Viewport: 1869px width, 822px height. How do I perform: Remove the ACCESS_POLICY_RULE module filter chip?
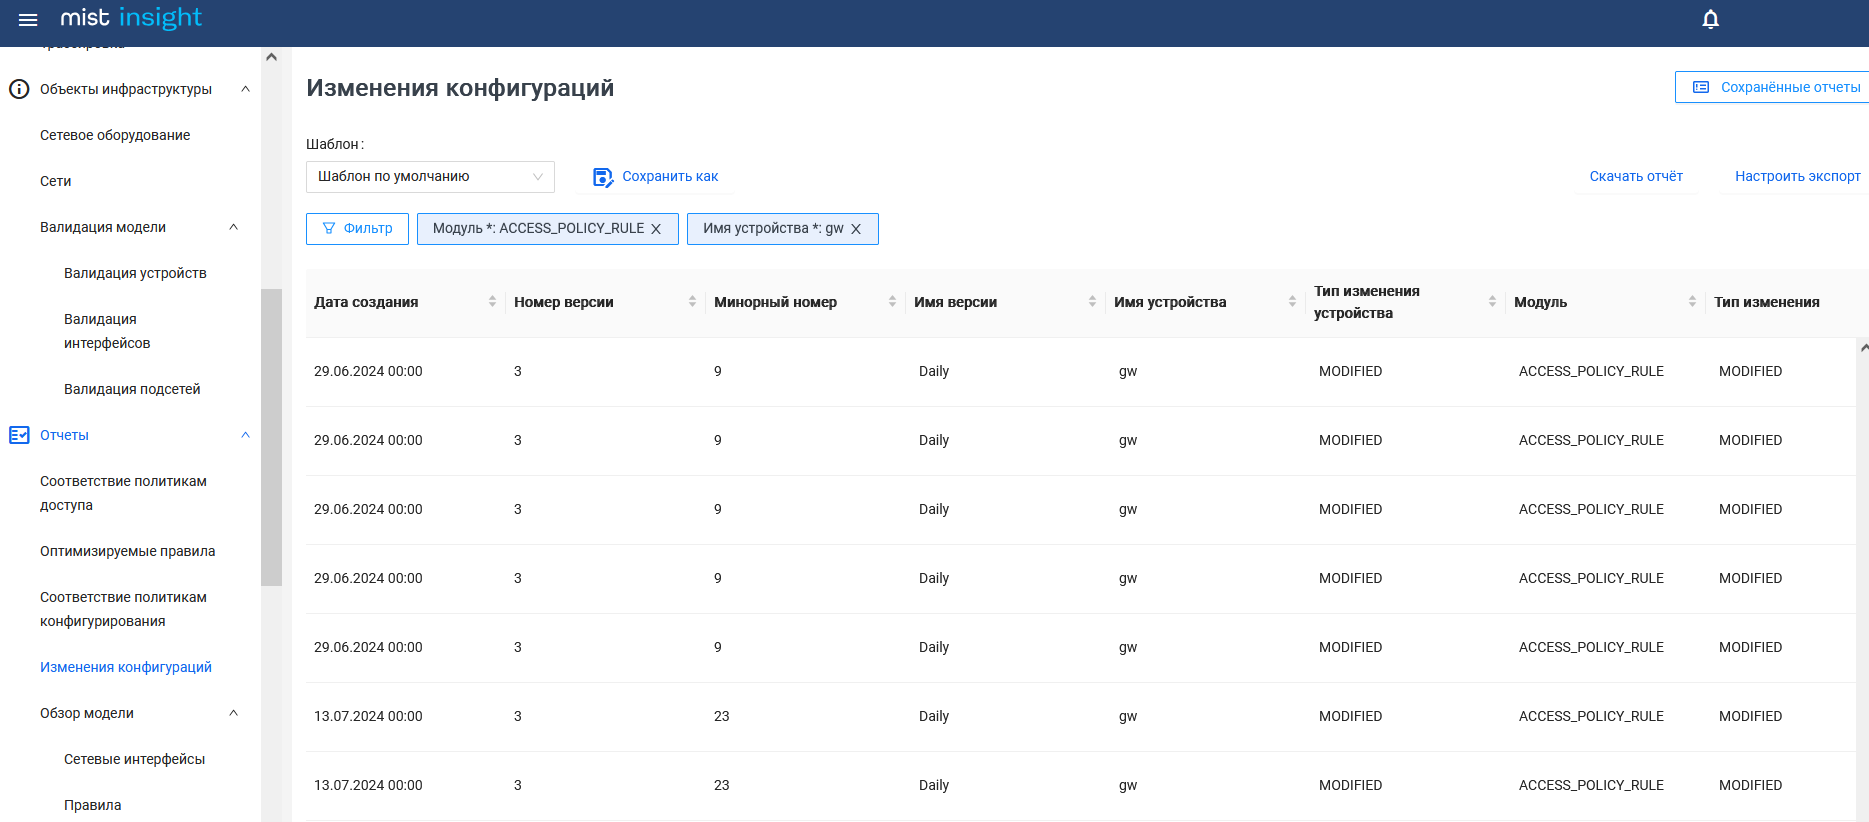656,229
